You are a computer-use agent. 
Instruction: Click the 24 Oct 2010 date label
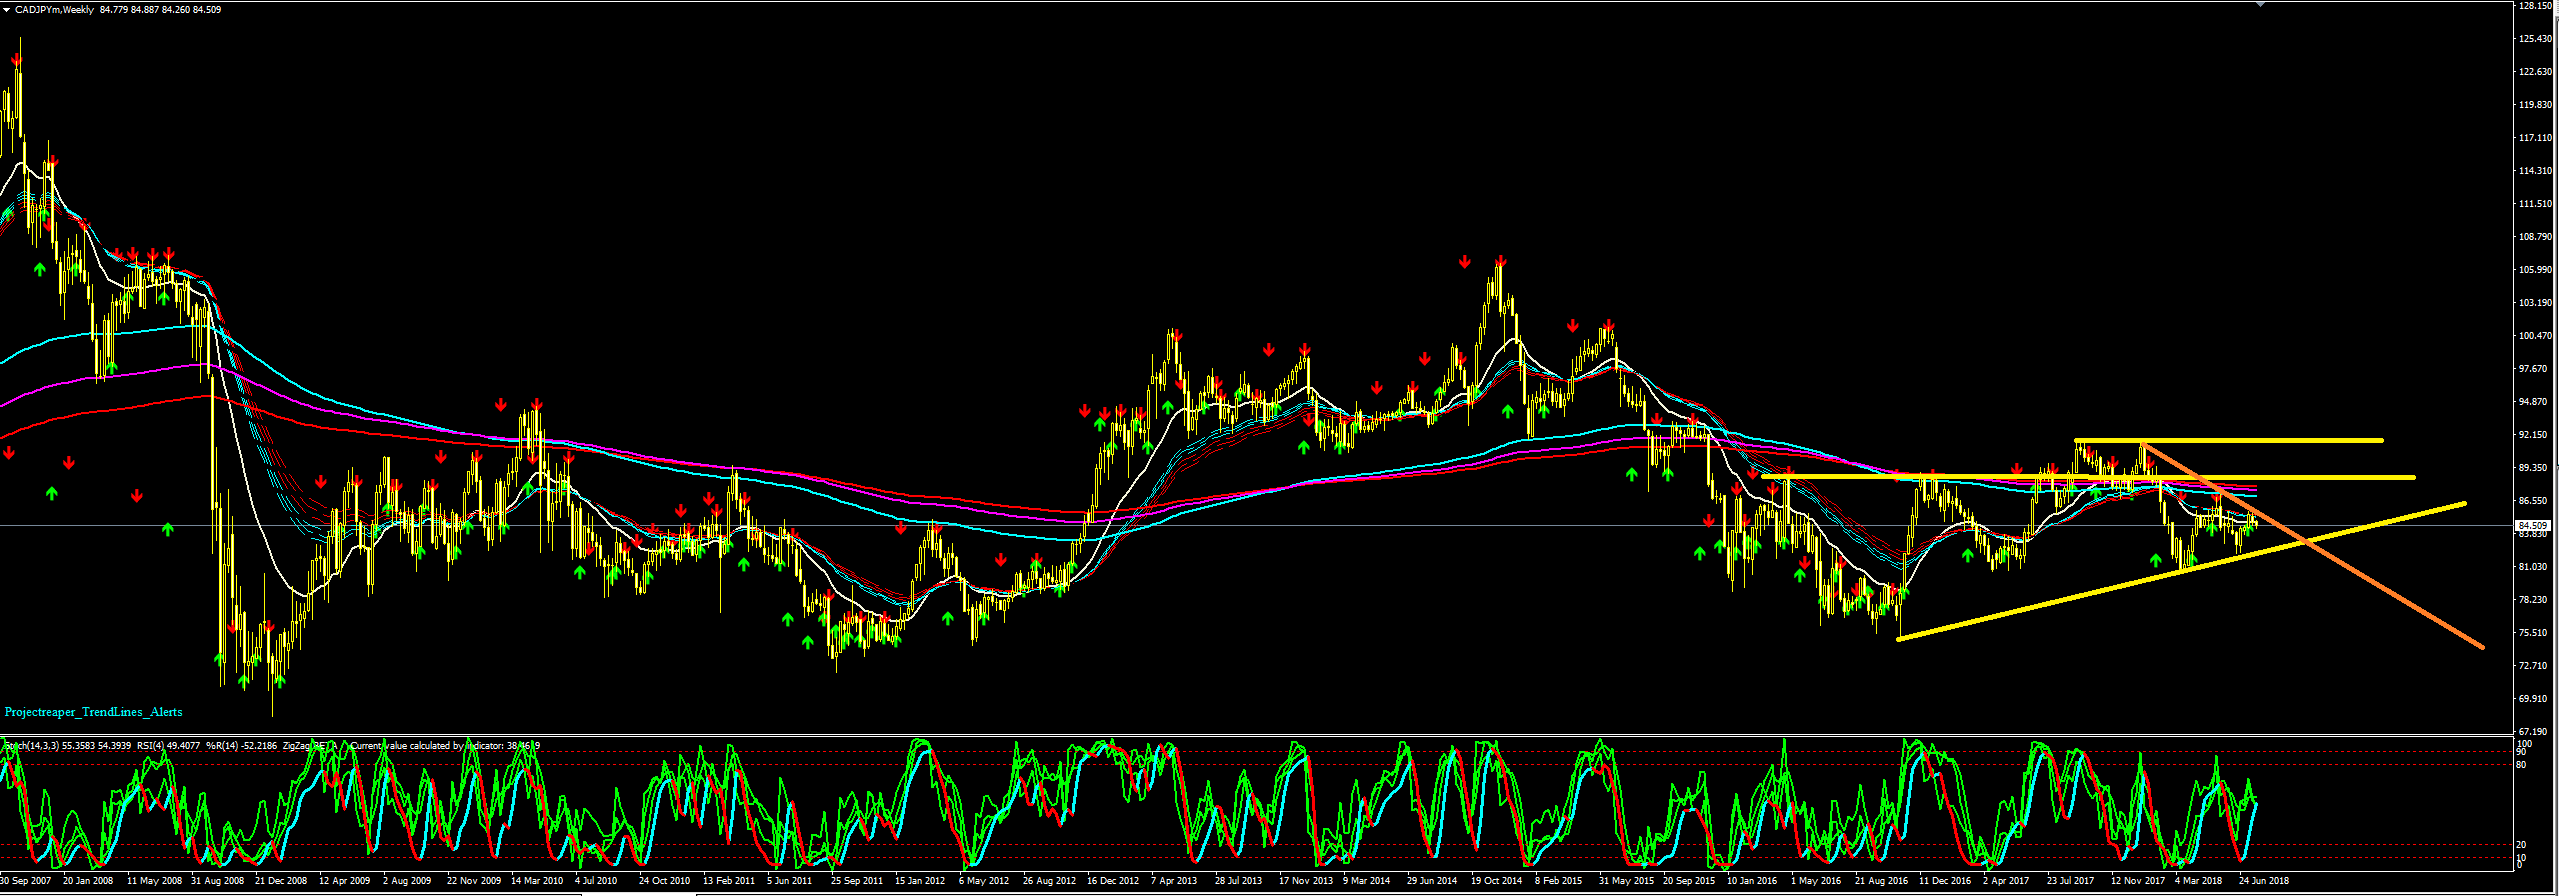click(x=665, y=881)
